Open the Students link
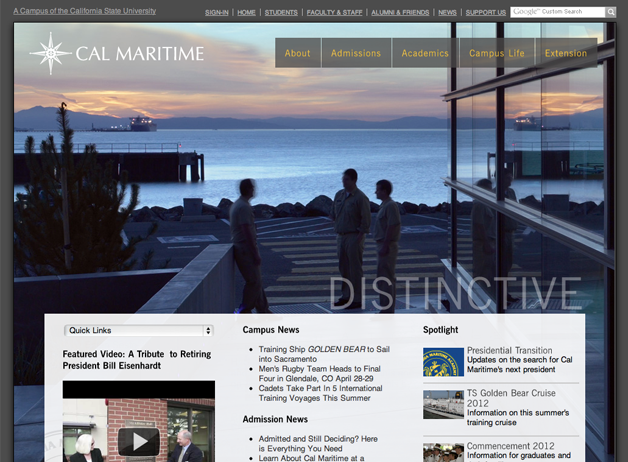 click(x=281, y=12)
